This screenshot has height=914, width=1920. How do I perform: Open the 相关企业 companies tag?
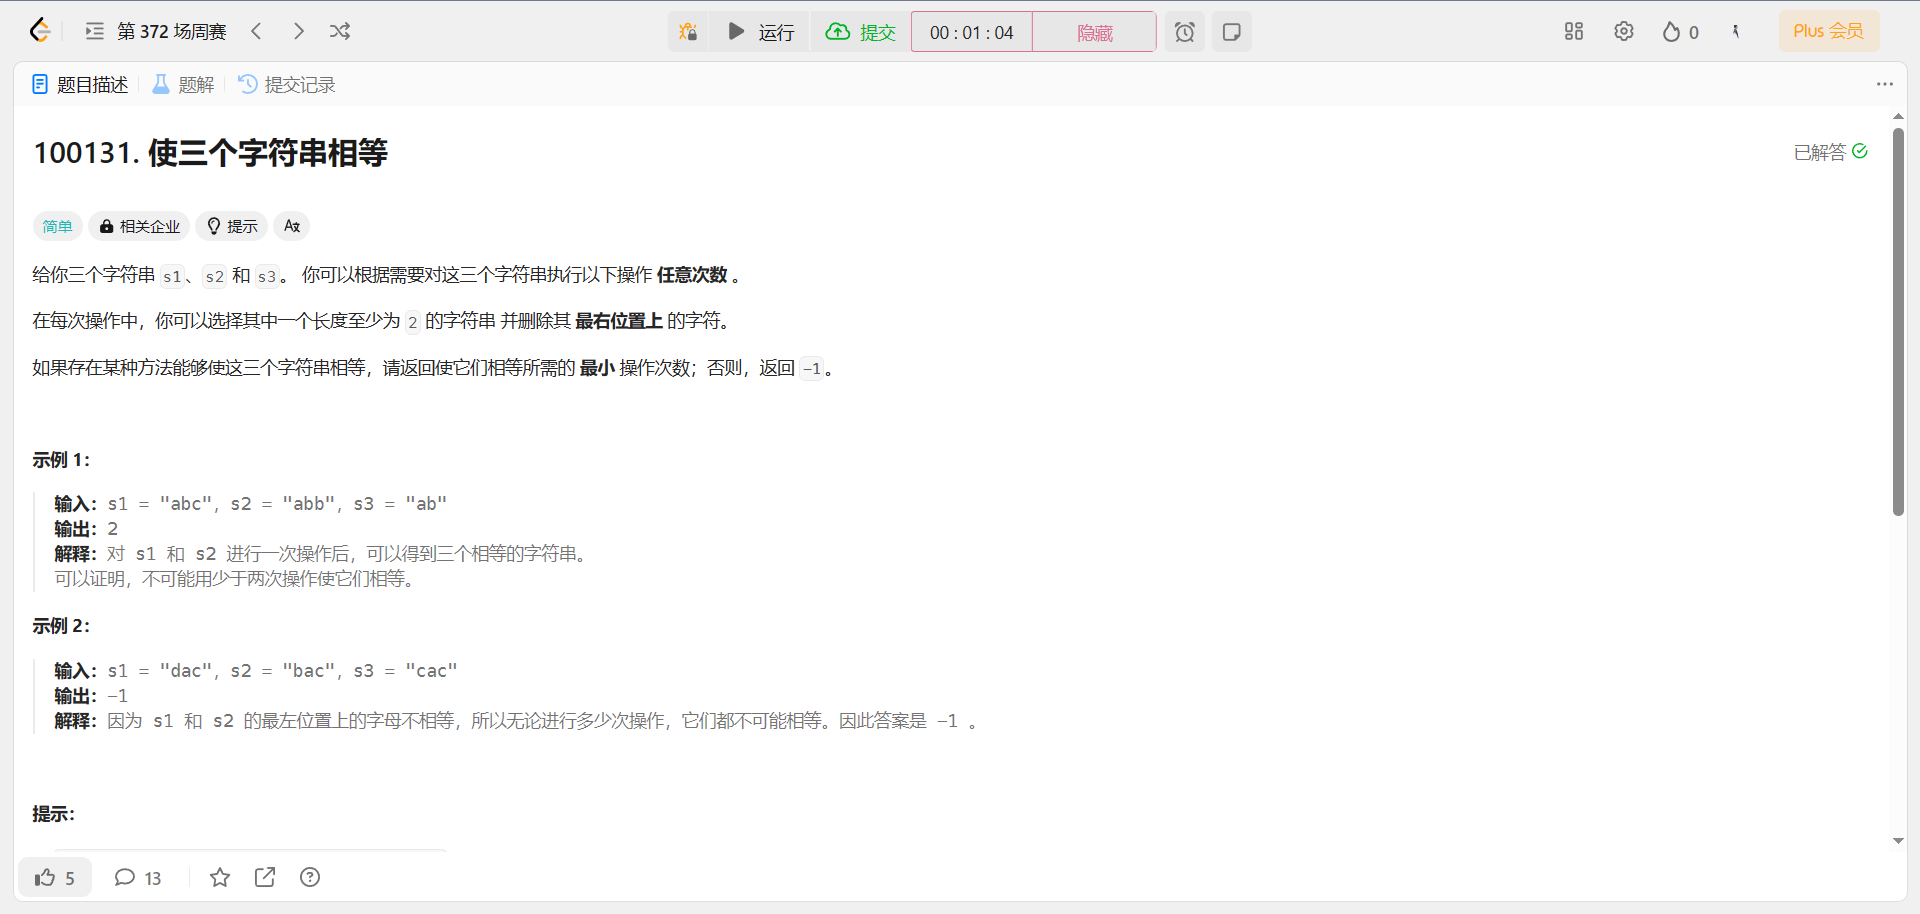140,226
